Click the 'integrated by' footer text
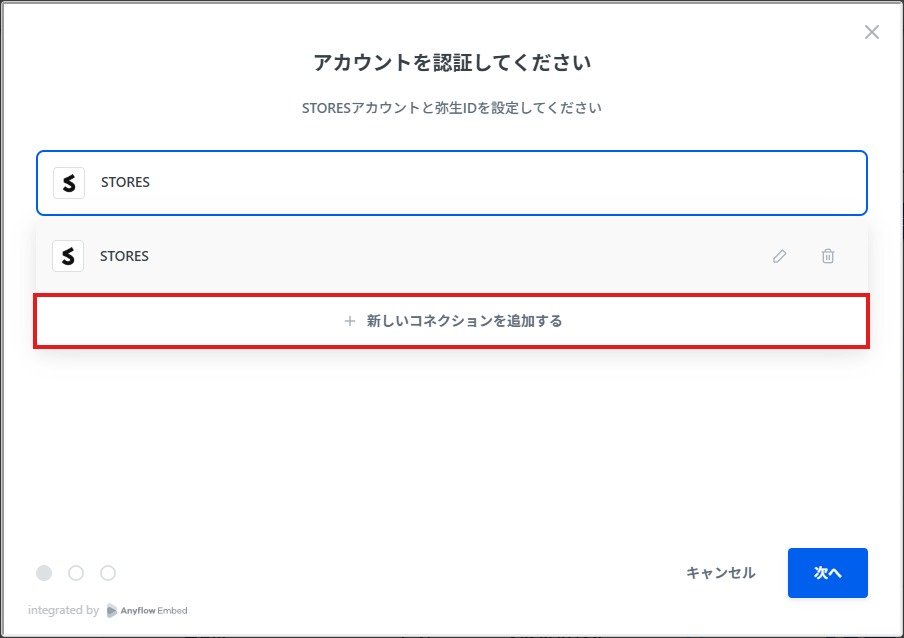This screenshot has height=638, width=904. (x=63, y=610)
